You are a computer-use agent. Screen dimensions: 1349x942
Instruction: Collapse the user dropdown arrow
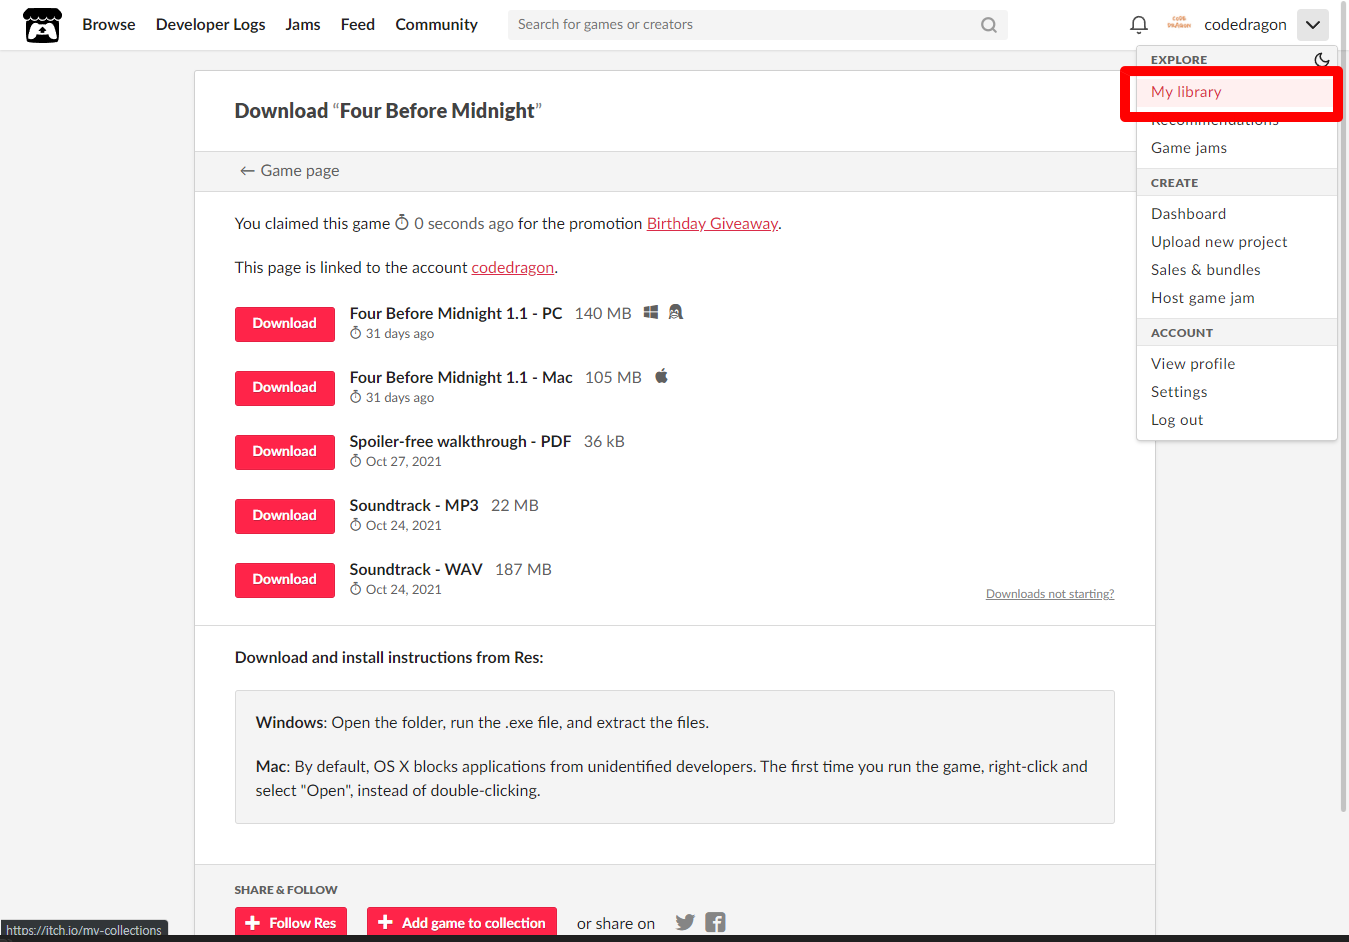[x=1313, y=25]
